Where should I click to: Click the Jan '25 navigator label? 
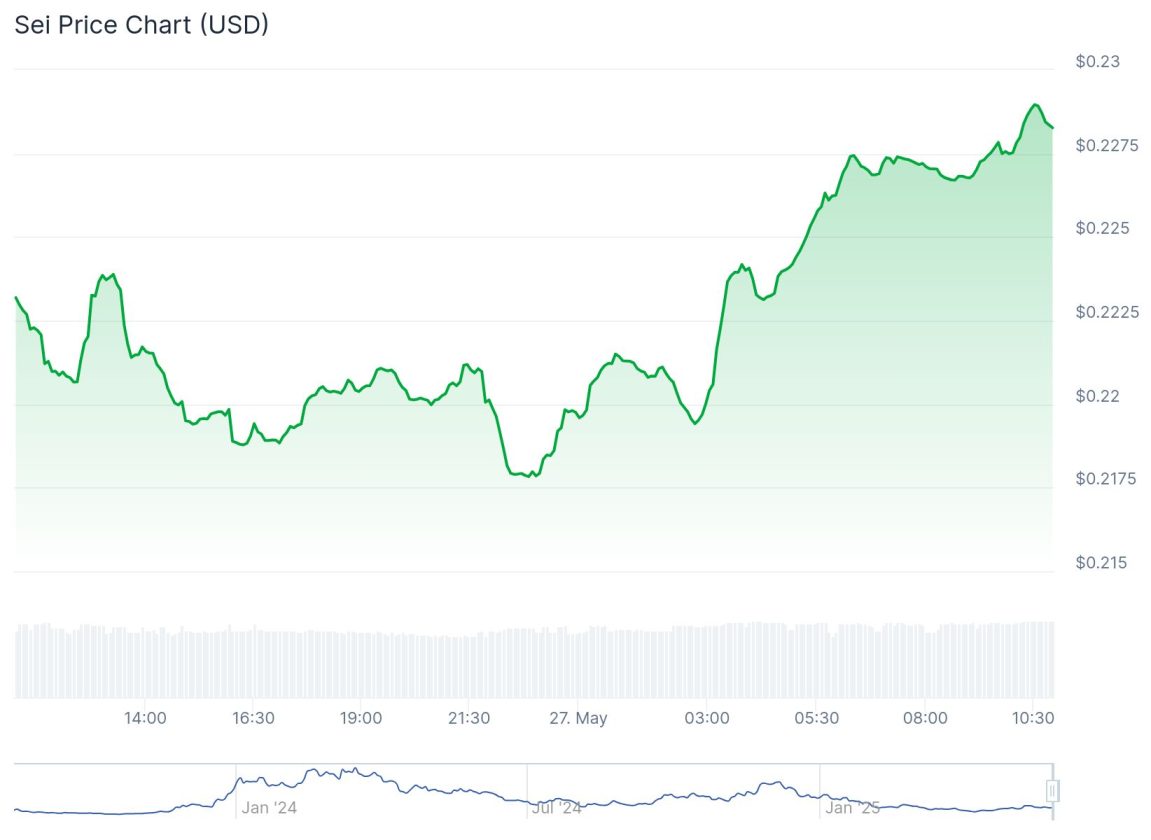click(853, 807)
